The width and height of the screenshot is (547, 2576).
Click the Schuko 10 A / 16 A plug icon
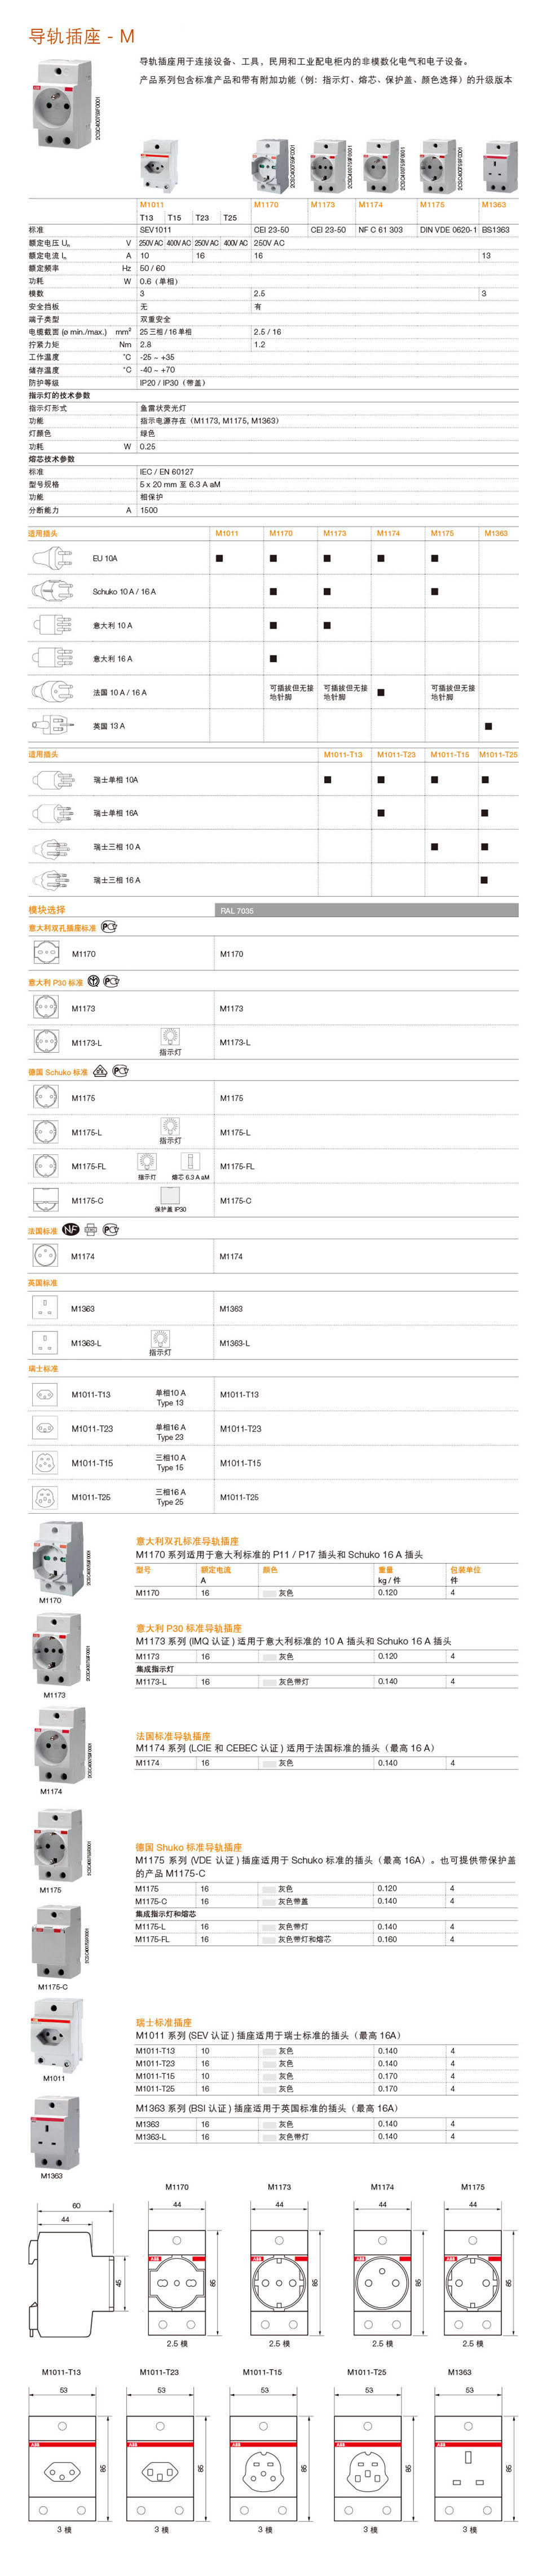tap(52, 591)
